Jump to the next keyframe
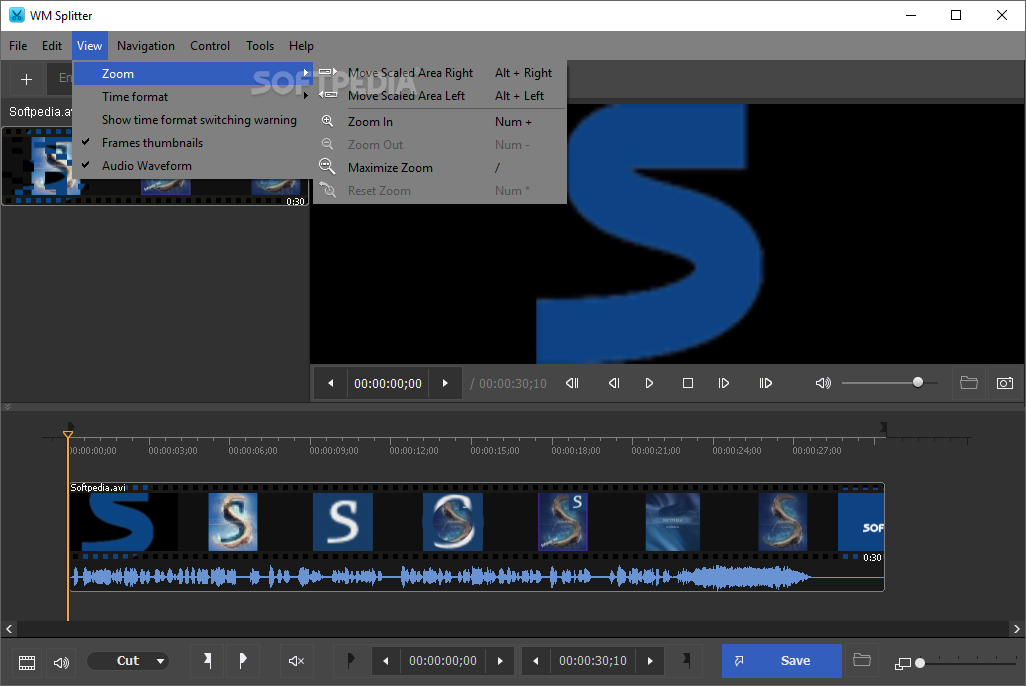The image size is (1026, 686). pos(766,383)
